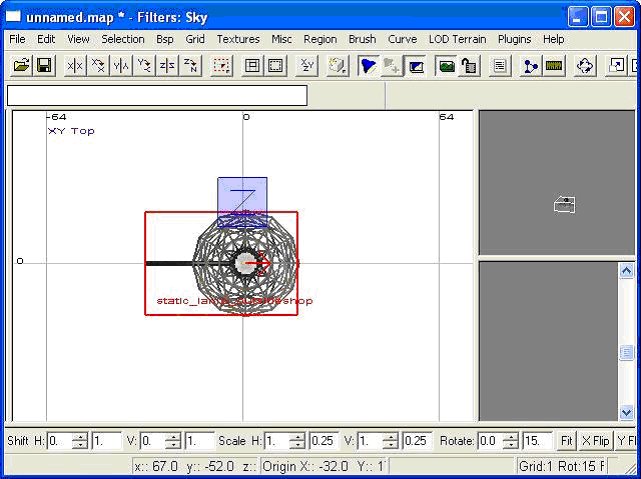This screenshot has height=479, width=641.
Task: Open the LOD Terrain menu
Action: tap(457, 39)
